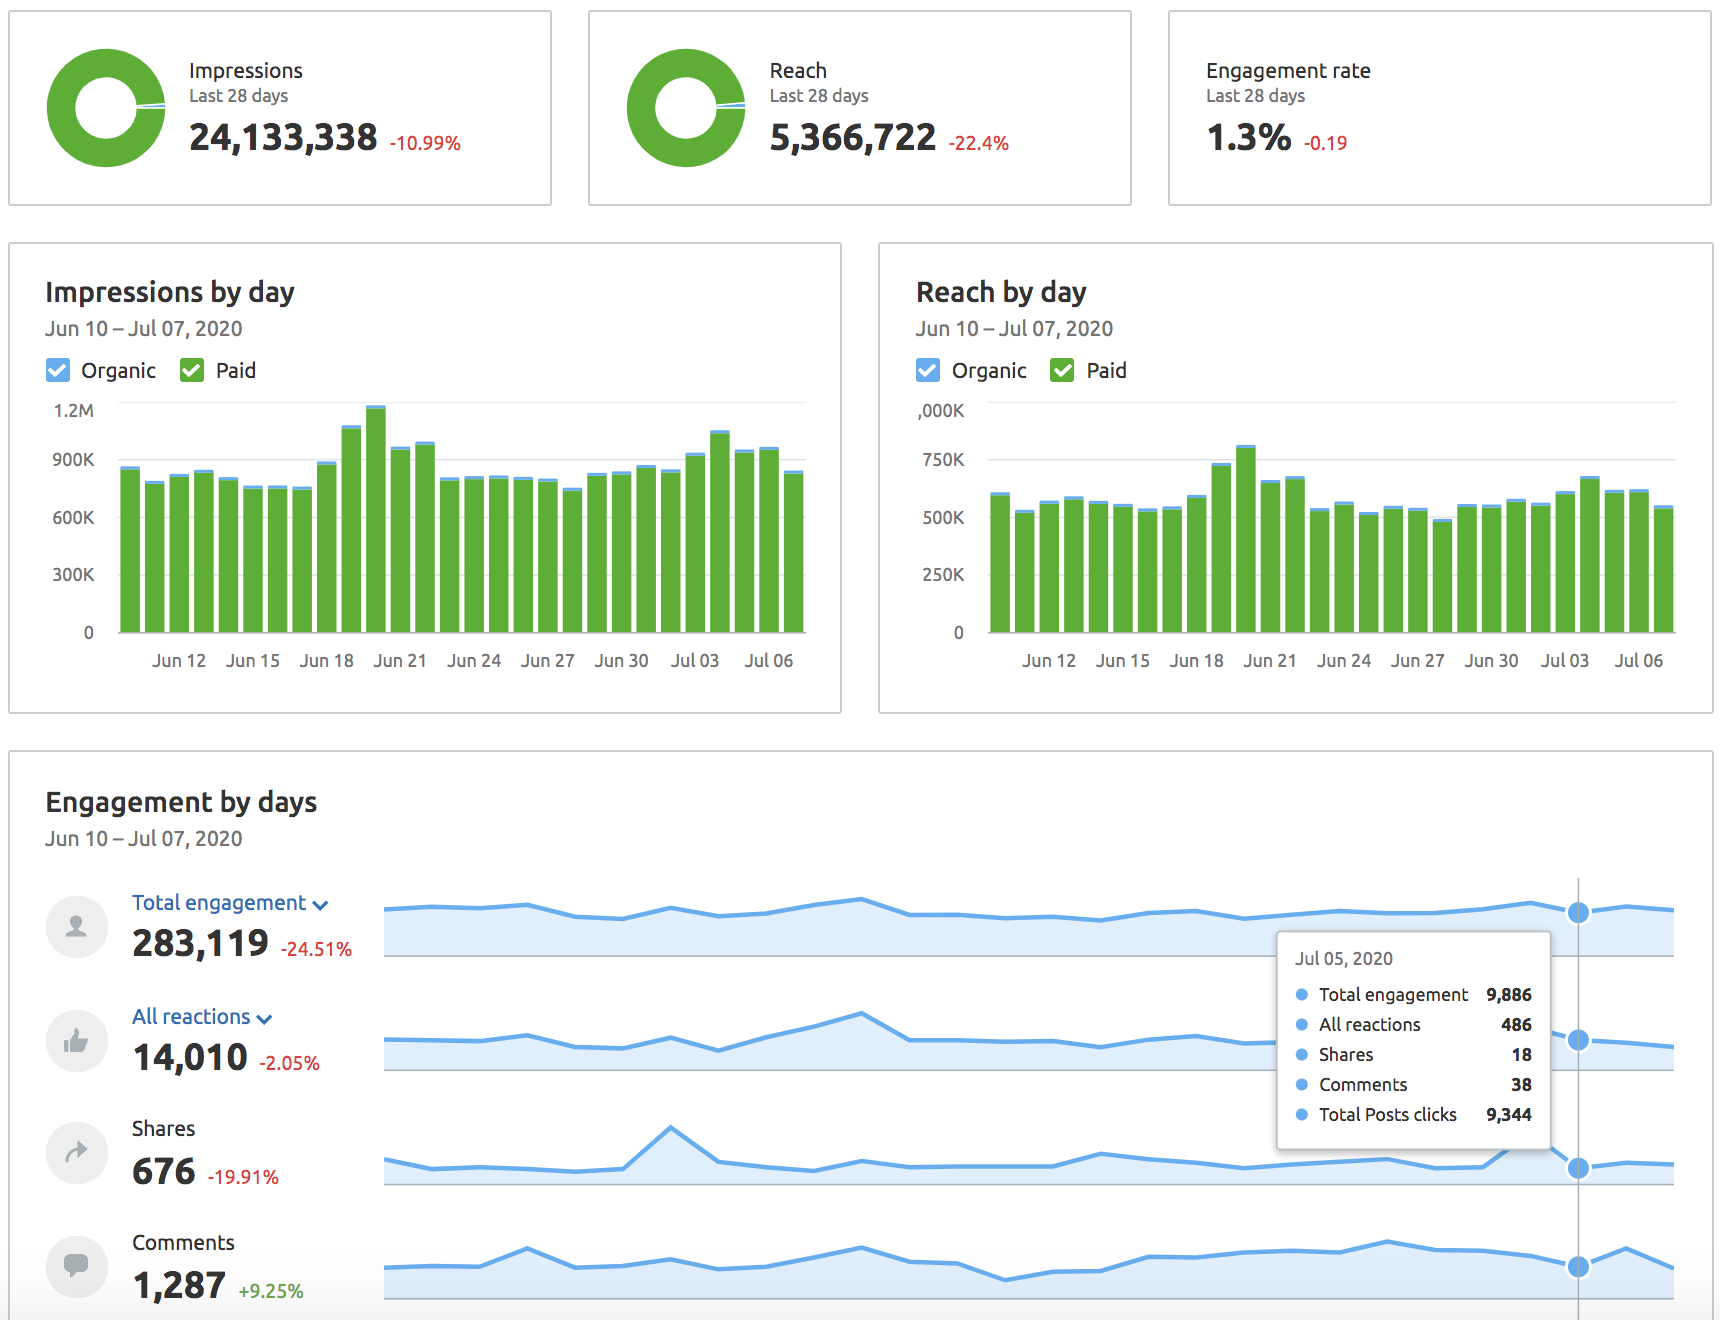Click the -22.4% reach change
Screen dimensions: 1720x1320
979,143
